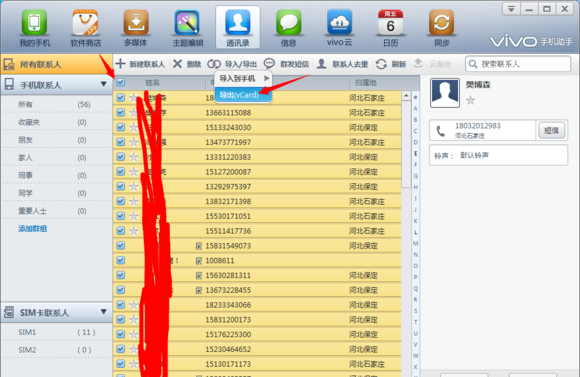This screenshot has width=580, height=377.
Task: Open the 主题编辑 theme editor icon
Action: click(187, 23)
